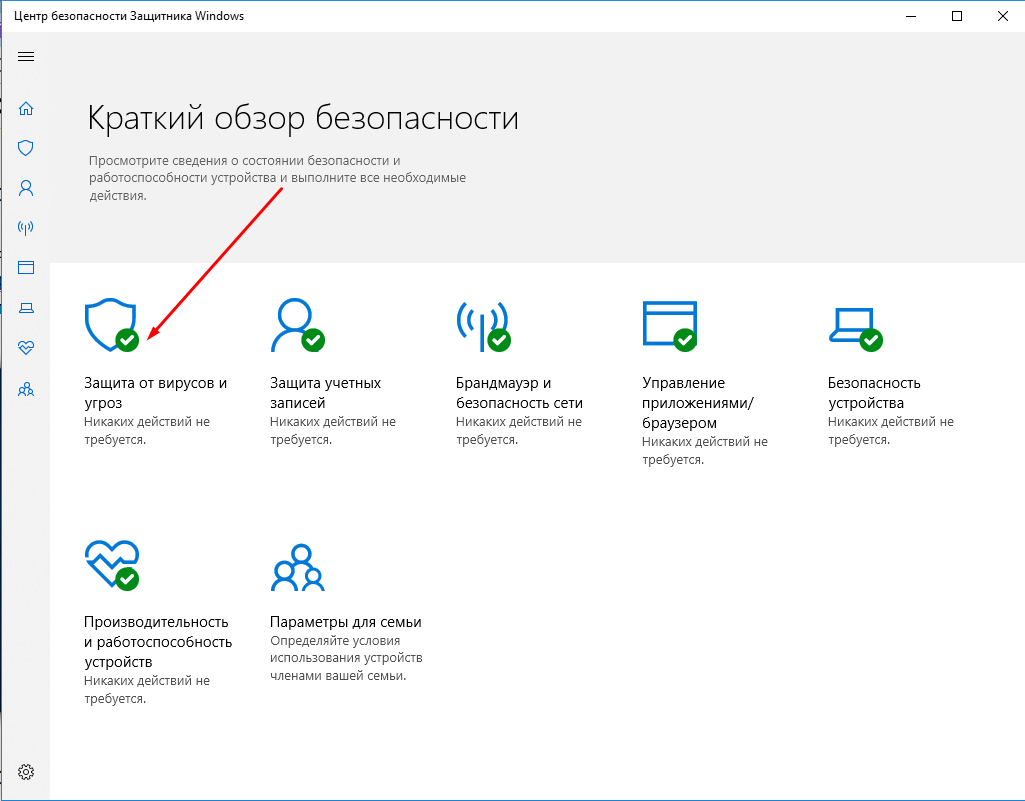Click the large firewall antenna icon
Screen dimensions: 1025x801
(x=483, y=326)
